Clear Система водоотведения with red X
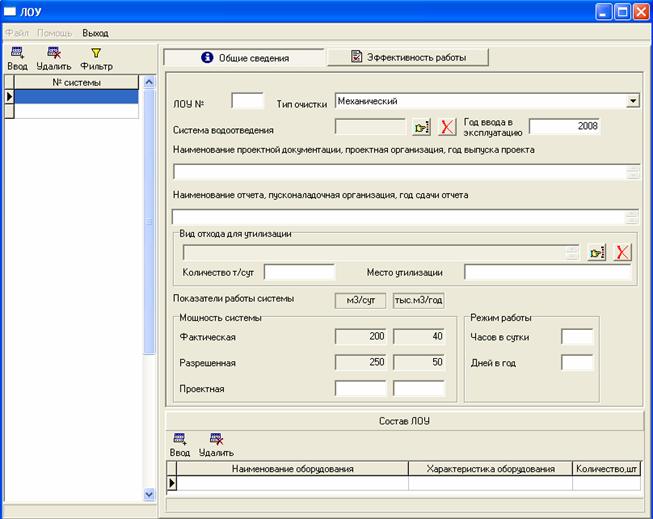This screenshot has height=519, width=653. point(447,127)
